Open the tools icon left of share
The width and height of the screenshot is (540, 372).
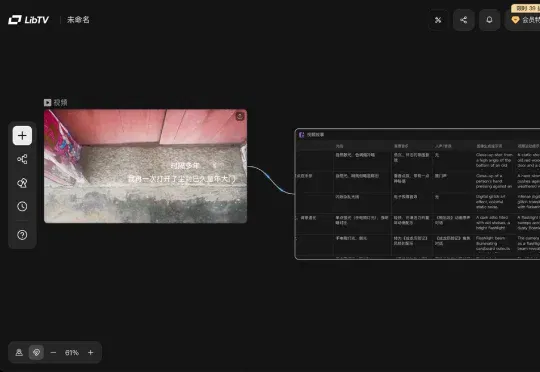pos(438,20)
